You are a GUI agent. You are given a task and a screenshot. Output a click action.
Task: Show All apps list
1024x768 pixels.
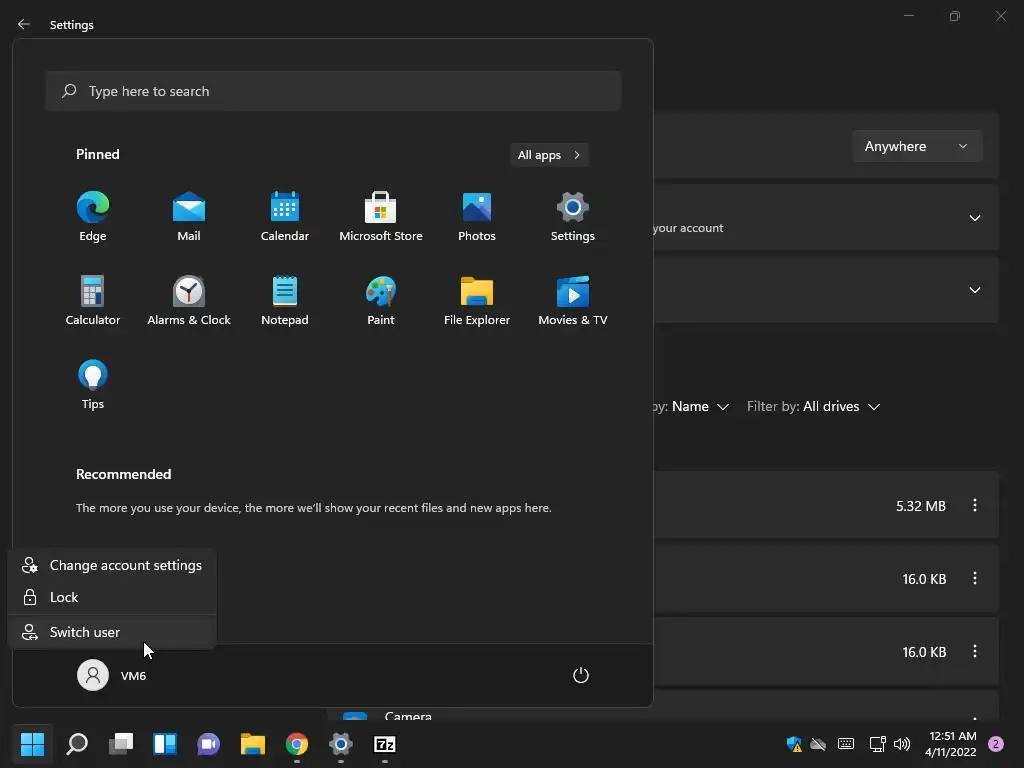[x=549, y=155]
